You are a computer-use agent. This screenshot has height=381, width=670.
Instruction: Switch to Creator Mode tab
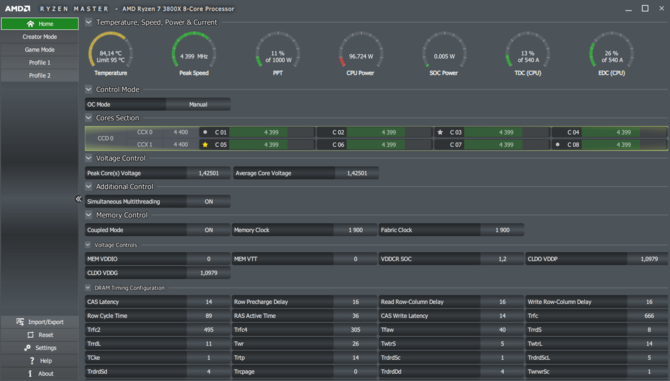40,37
